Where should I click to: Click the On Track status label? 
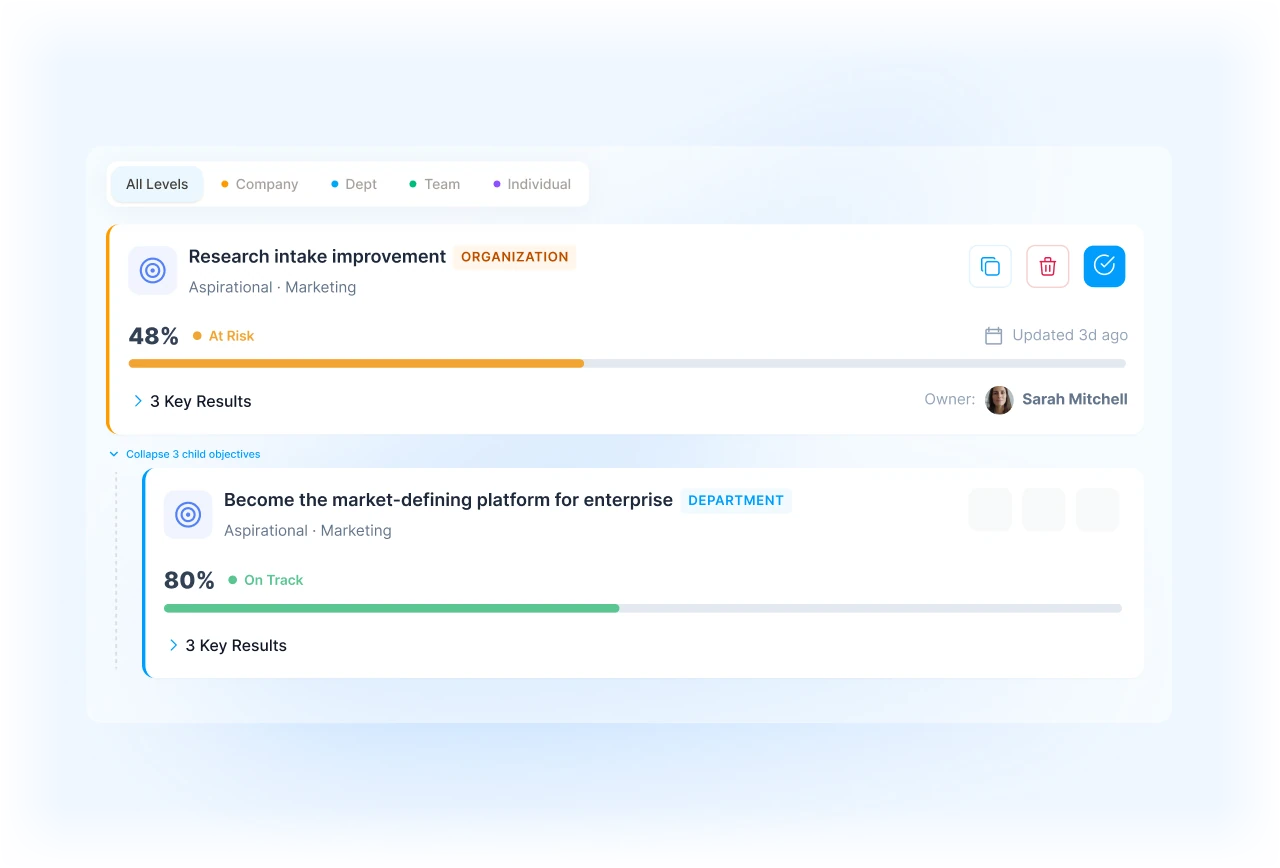266,580
